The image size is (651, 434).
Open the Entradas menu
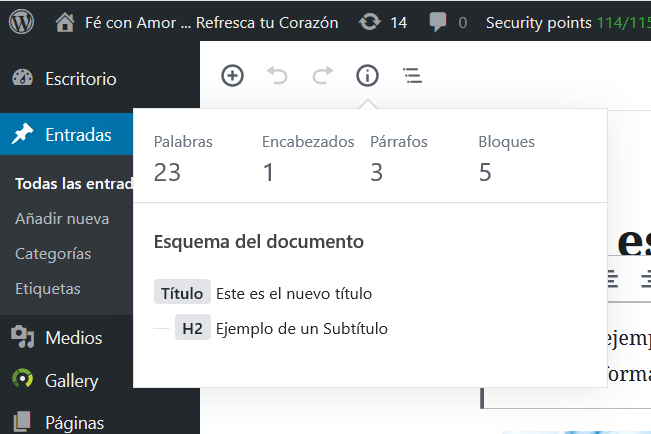click(78, 135)
